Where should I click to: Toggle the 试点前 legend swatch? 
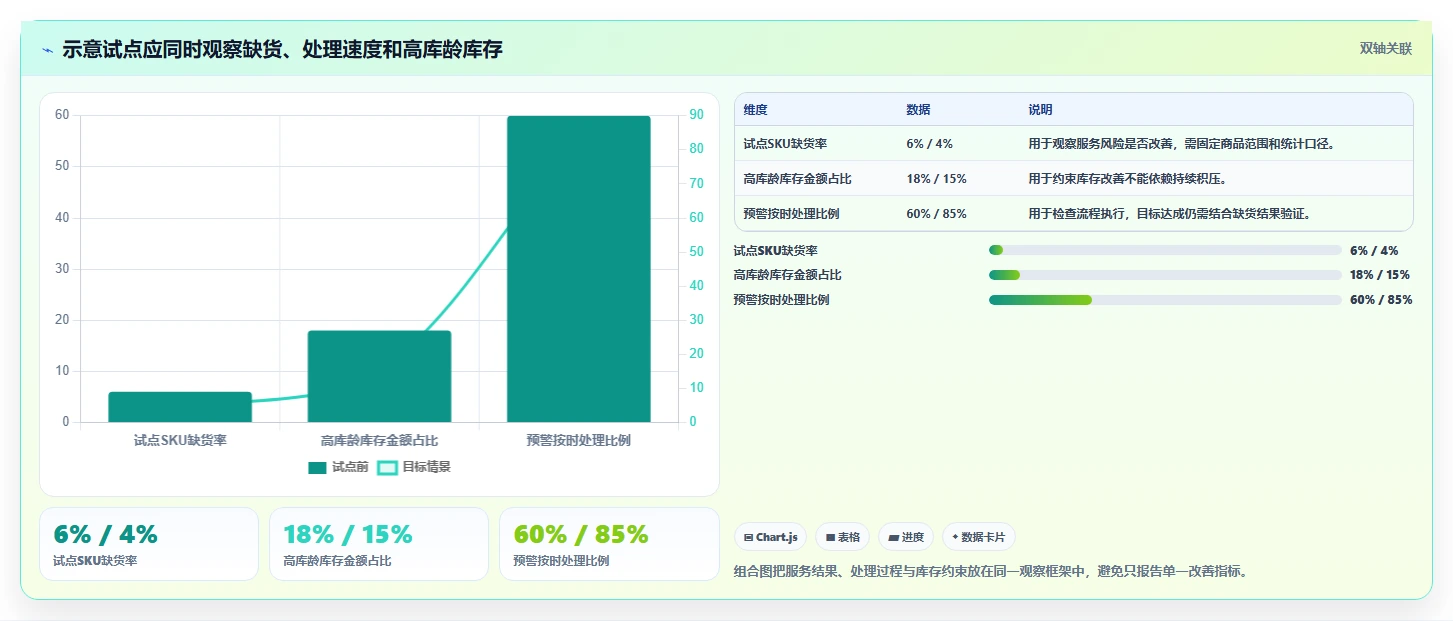click(317, 467)
